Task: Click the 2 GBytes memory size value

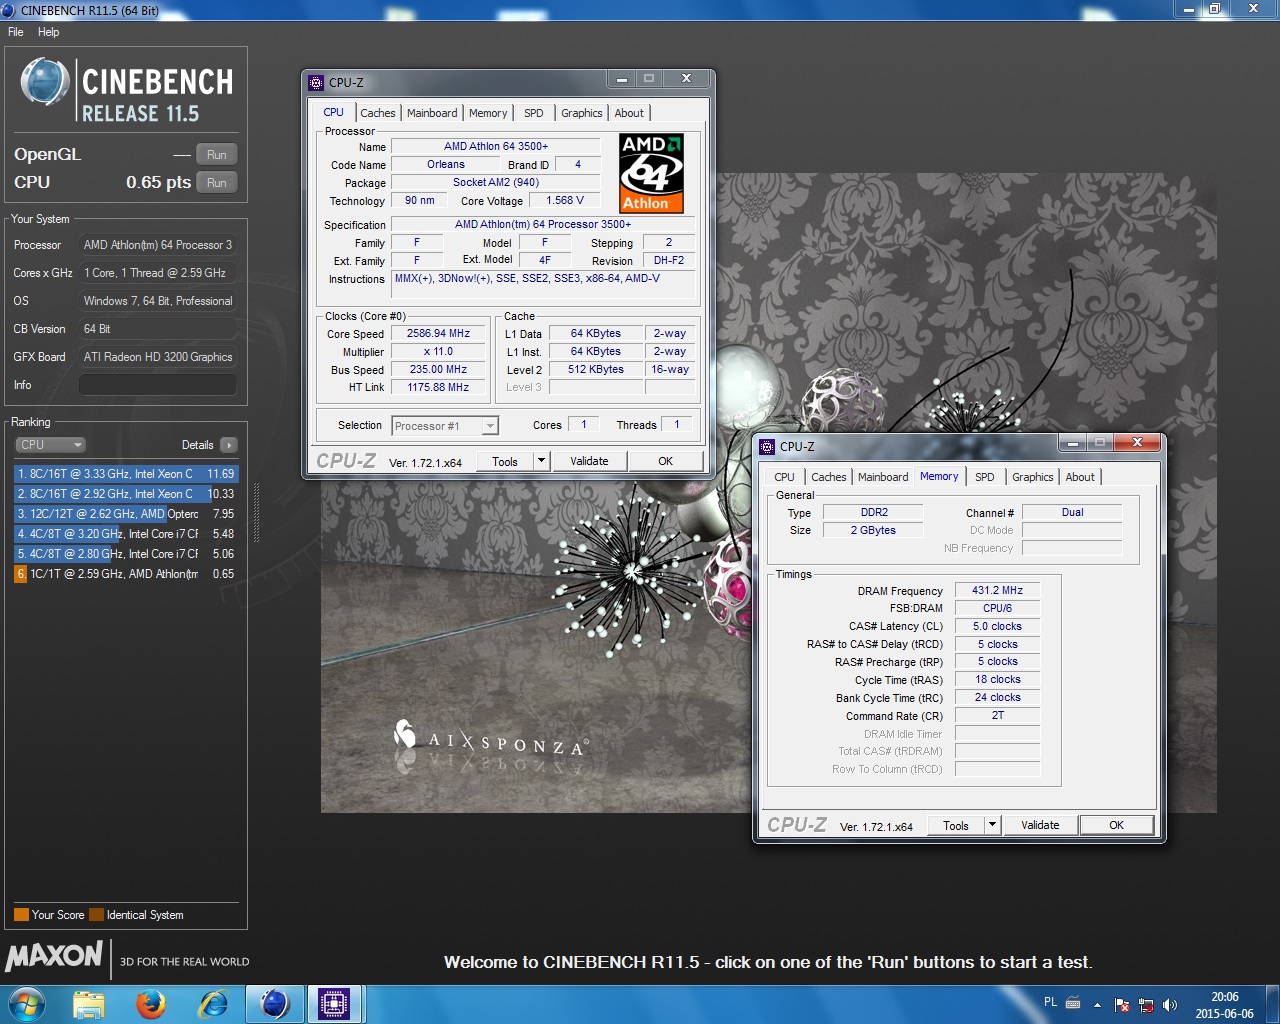Action: point(873,530)
